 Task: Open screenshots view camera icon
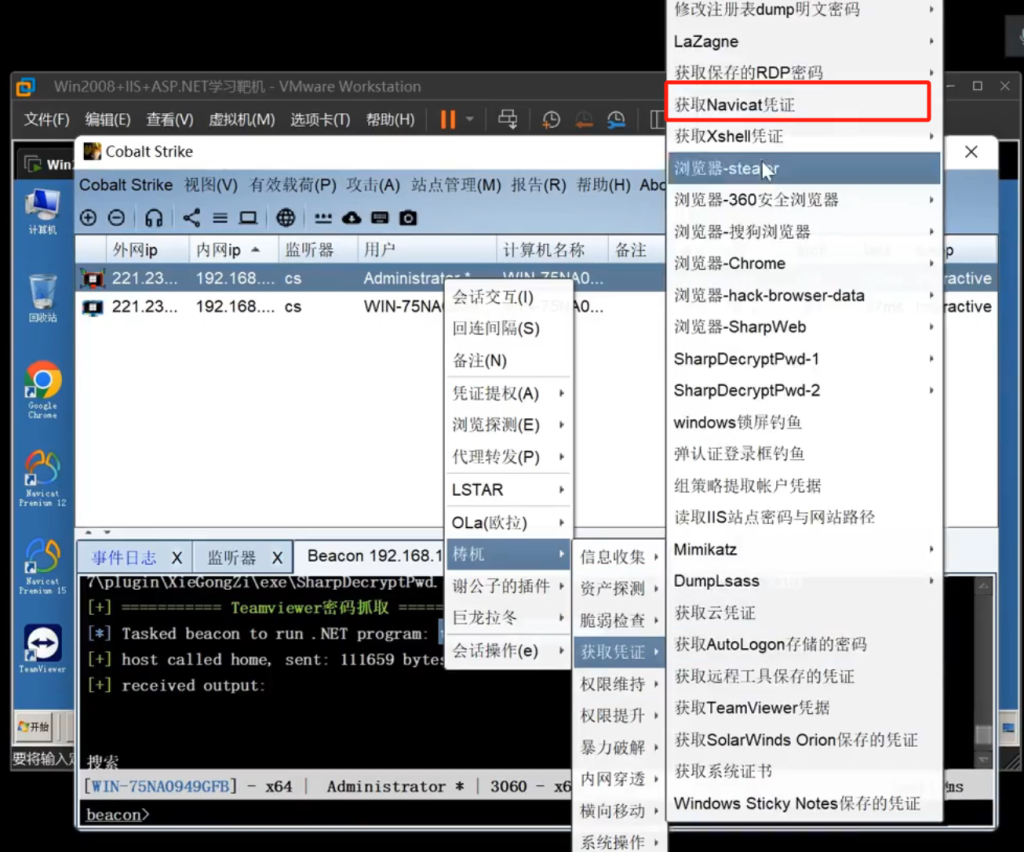tap(408, 218)
